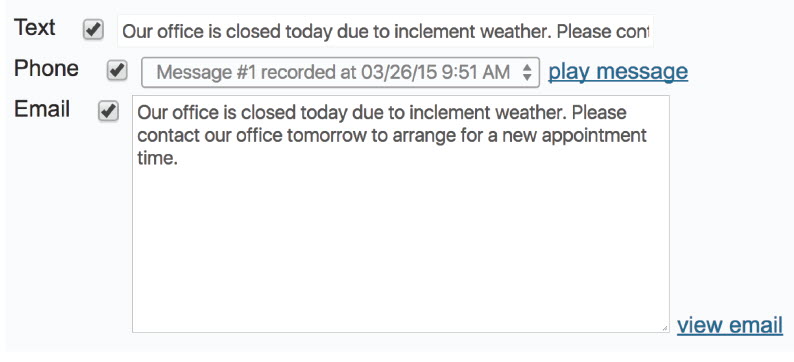The width and height of the screenshot is (794, 362).
Task: Open the recorded message dropdown
Action: (x=340, y=72)
